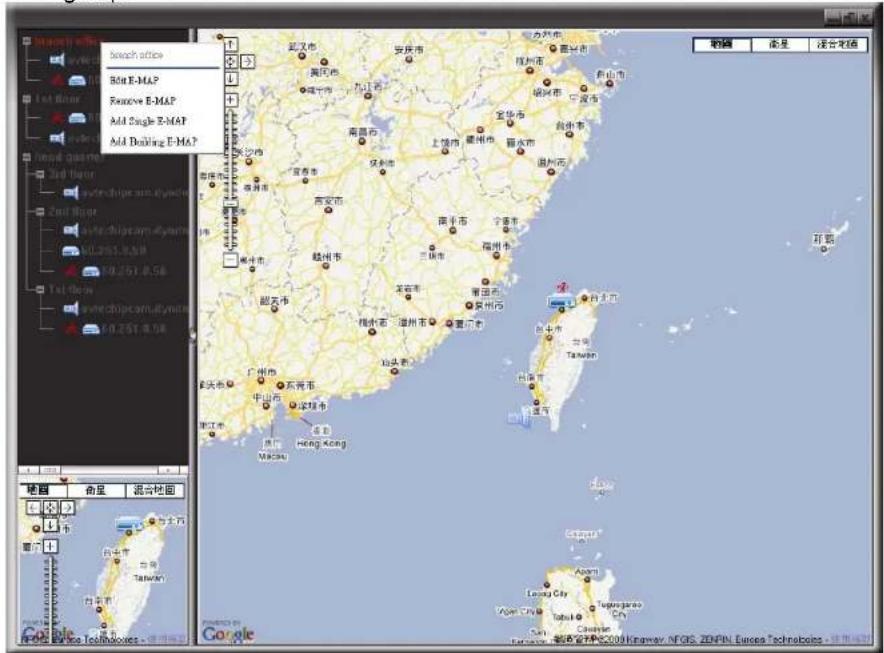
Task: Click the DVR device icon near Taipei
Action: [x=561, y=303]
